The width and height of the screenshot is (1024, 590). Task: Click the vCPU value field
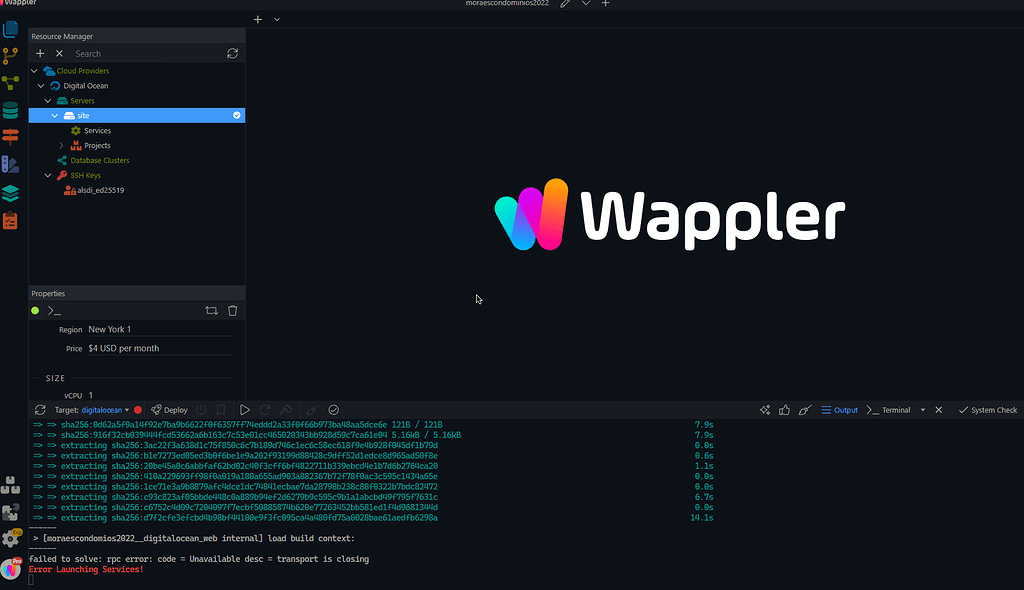click(161, 395)
